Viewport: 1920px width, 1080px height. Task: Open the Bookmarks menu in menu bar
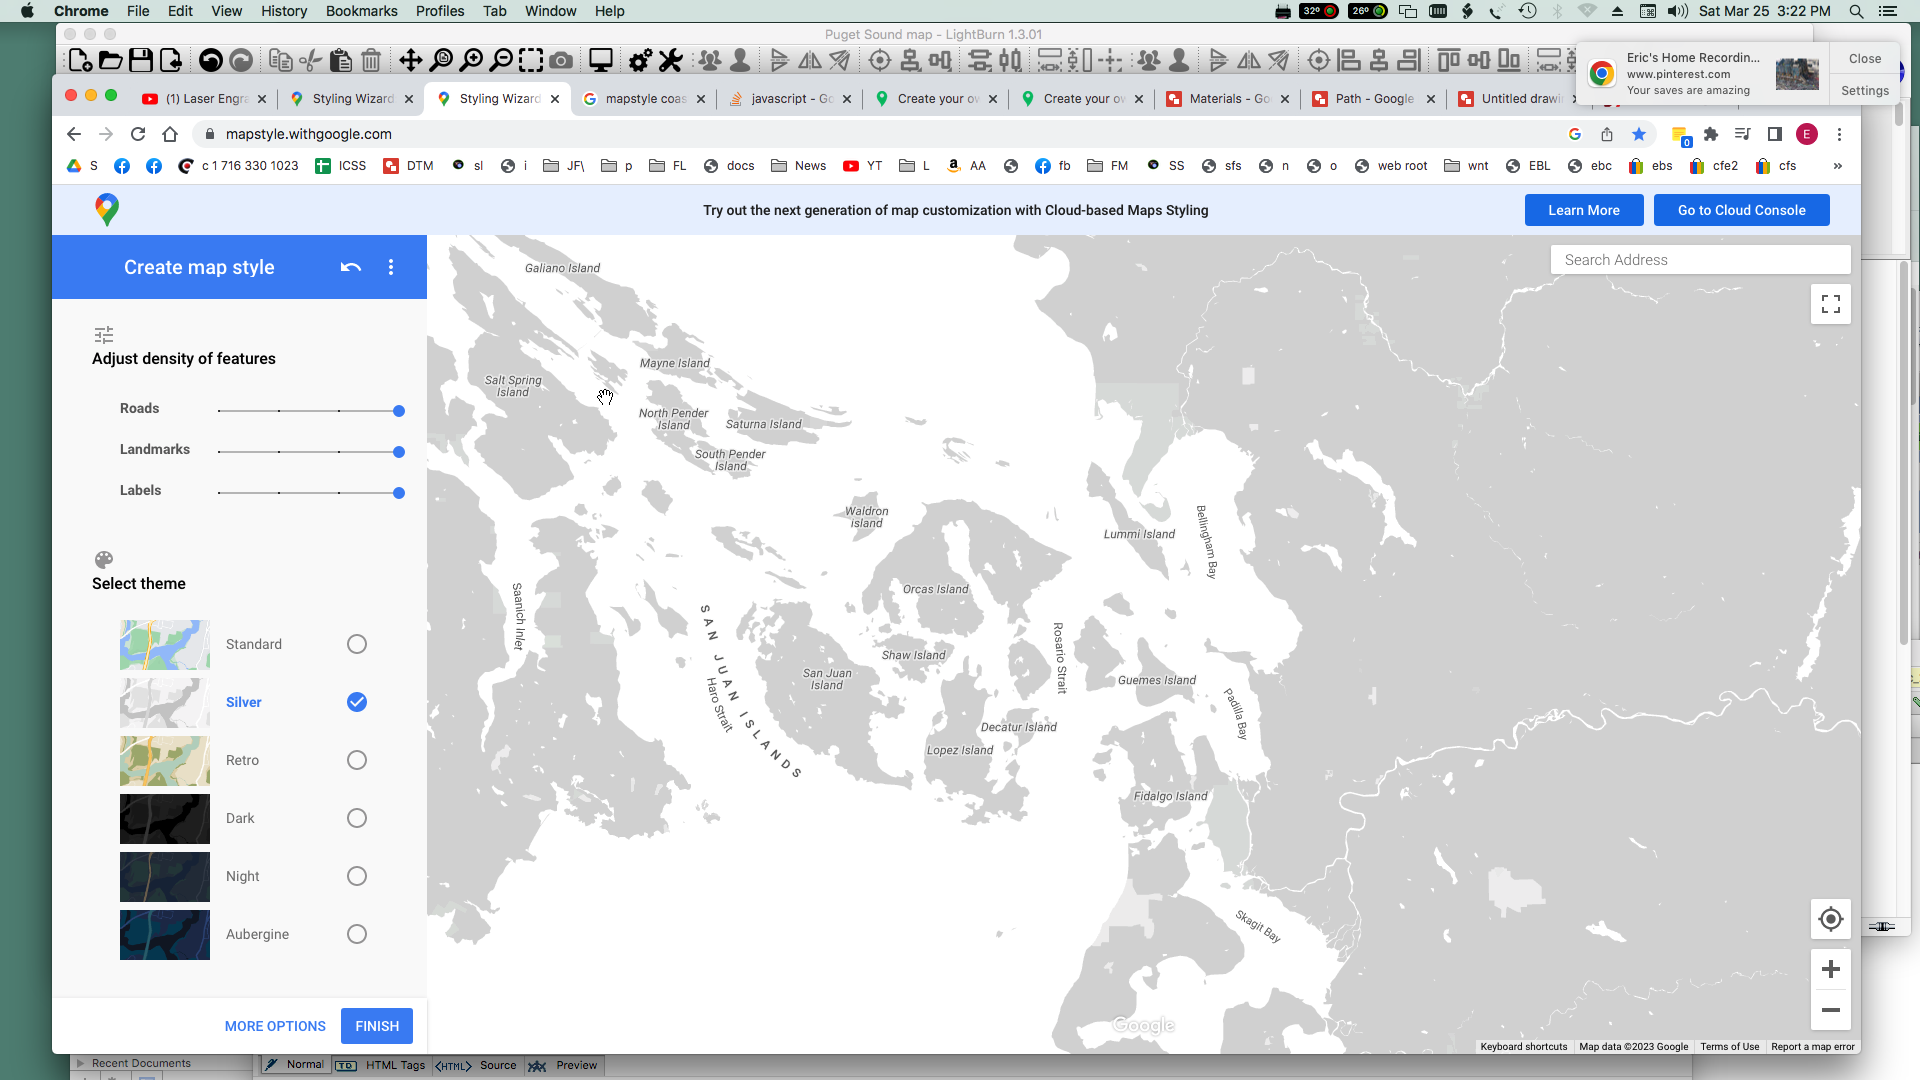[361, 11]
